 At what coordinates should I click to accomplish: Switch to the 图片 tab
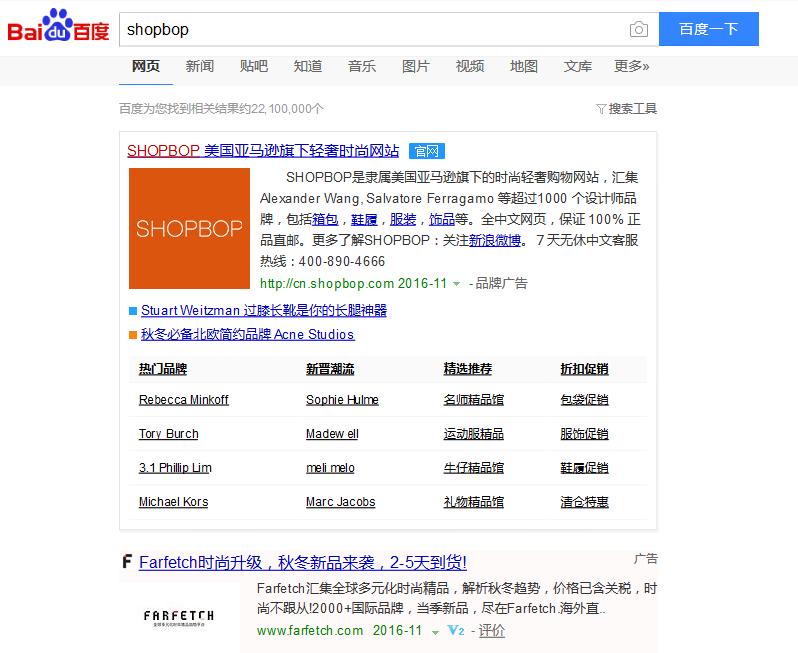(x=416, y=66)
